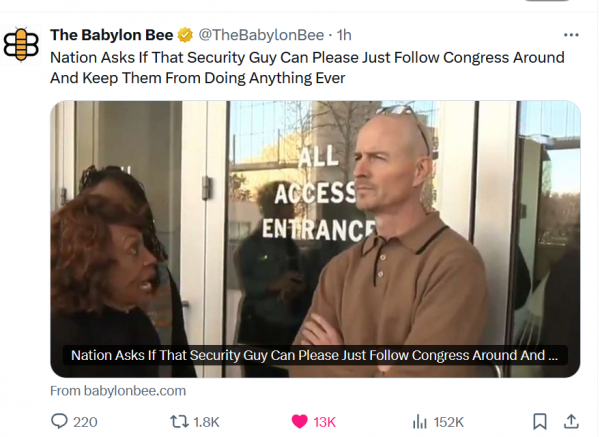The width and height of the screenshot is (600, 437).
Task: Share post using the upload arrow icon
Action: coord(571,421)
